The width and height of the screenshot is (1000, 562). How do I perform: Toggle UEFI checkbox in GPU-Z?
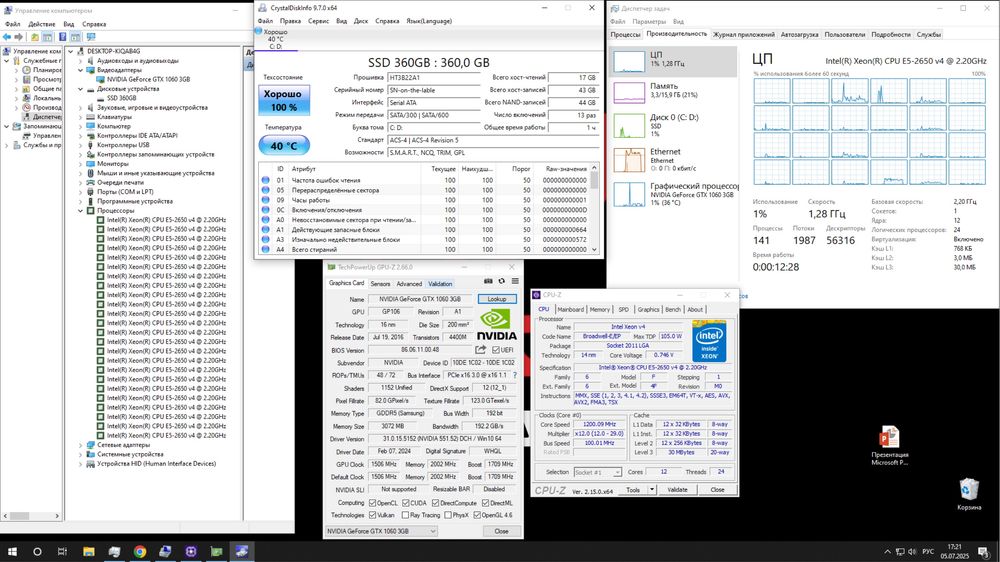tap(496, 350)
